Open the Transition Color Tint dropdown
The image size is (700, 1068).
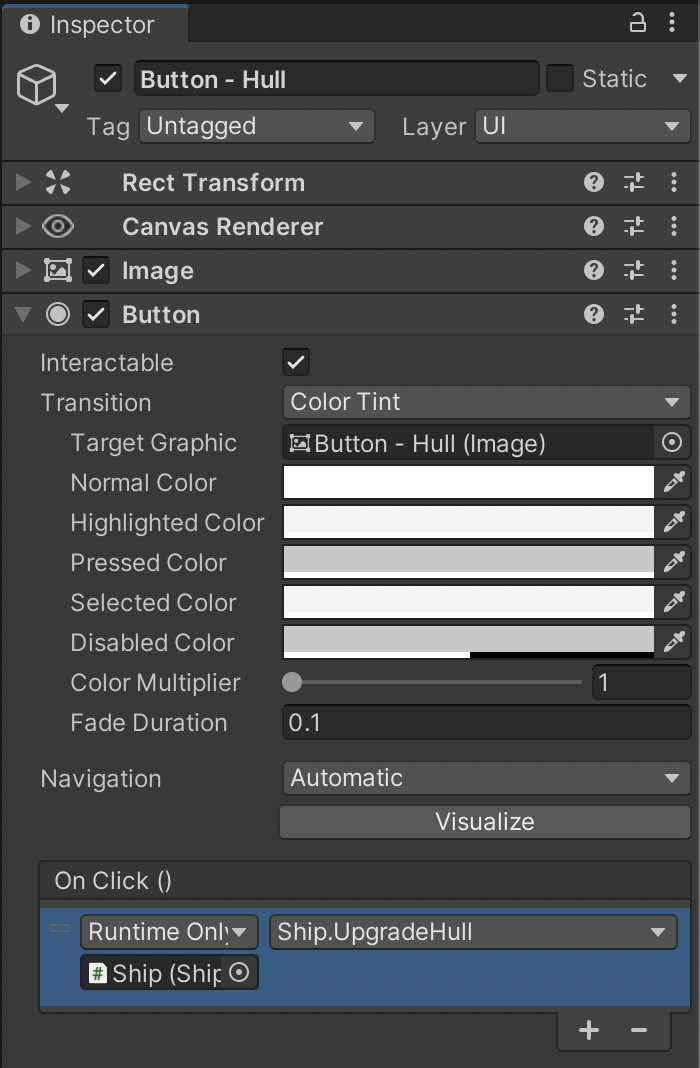(486, 402)
